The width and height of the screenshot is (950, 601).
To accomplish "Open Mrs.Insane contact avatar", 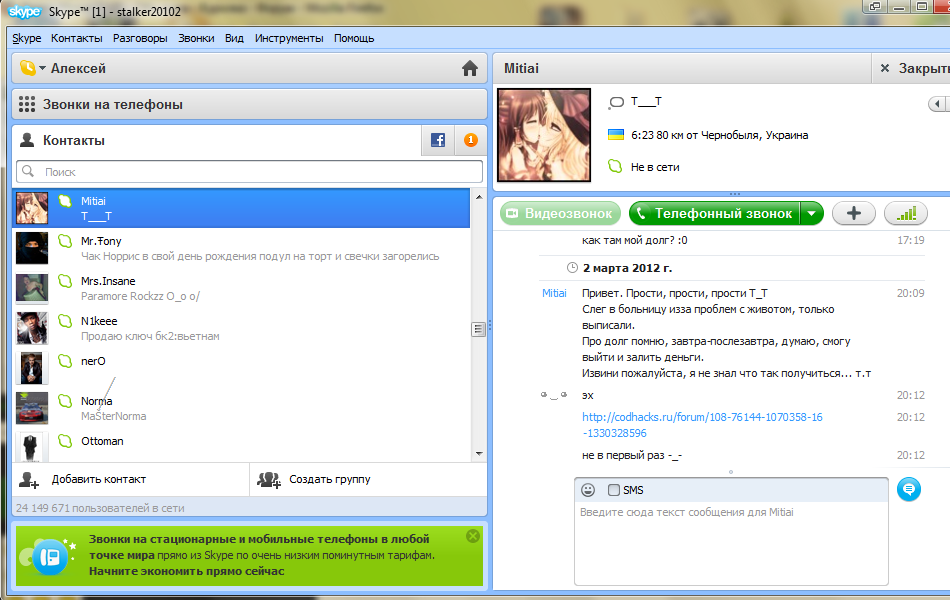I will pyautogui.click(x=32, y=288).
